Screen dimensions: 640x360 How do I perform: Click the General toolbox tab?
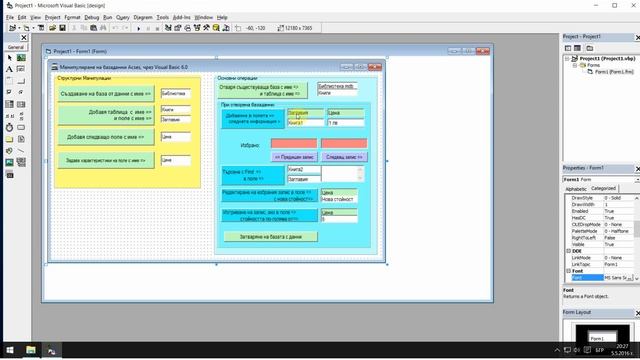[x=16, y=47]
